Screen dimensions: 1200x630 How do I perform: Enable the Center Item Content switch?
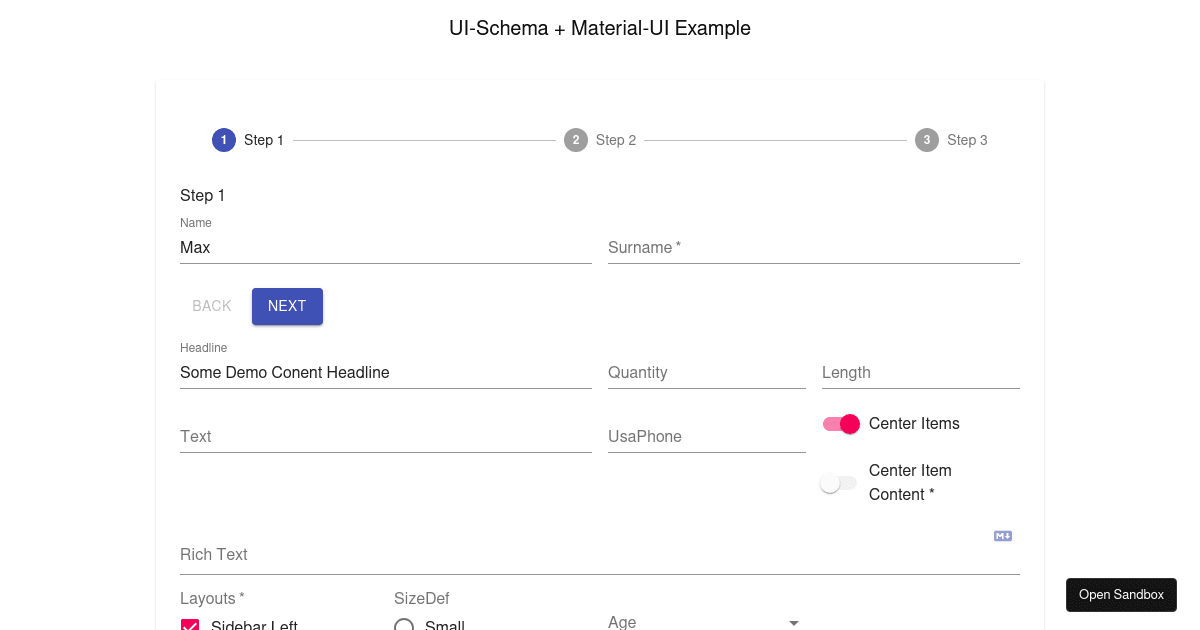pos(838,483)
